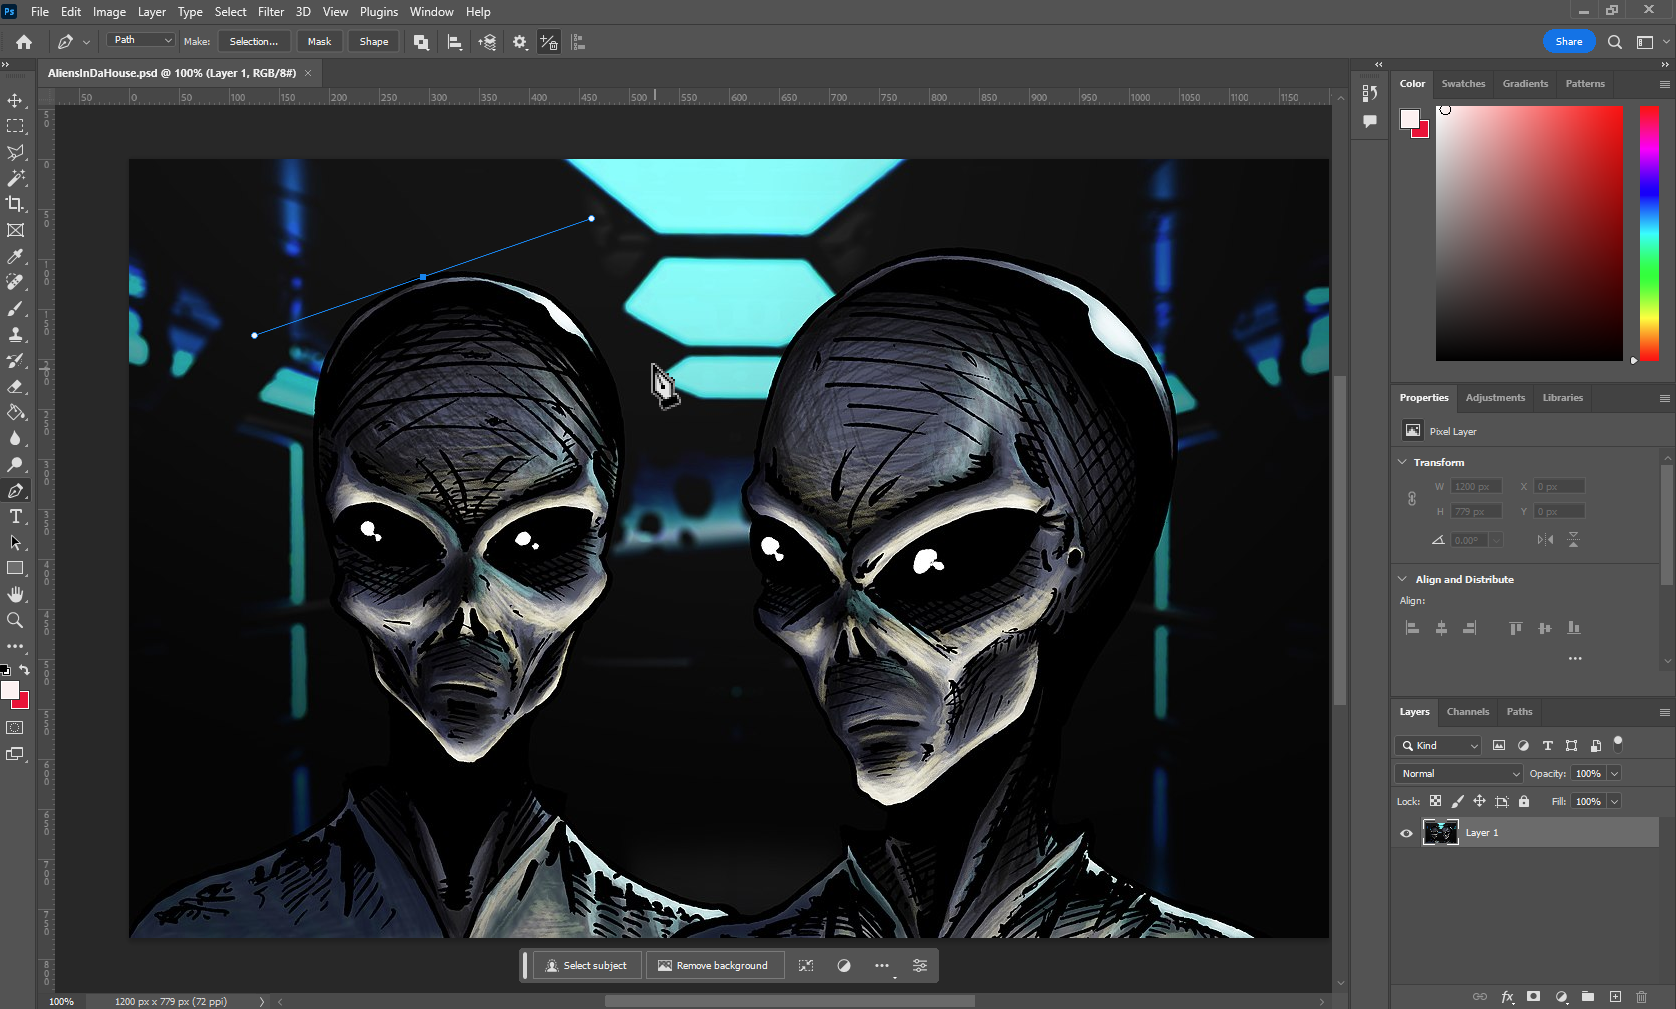Select the Zoom tool
The image size is (1676, 1009).
click(x=15, y=620)
